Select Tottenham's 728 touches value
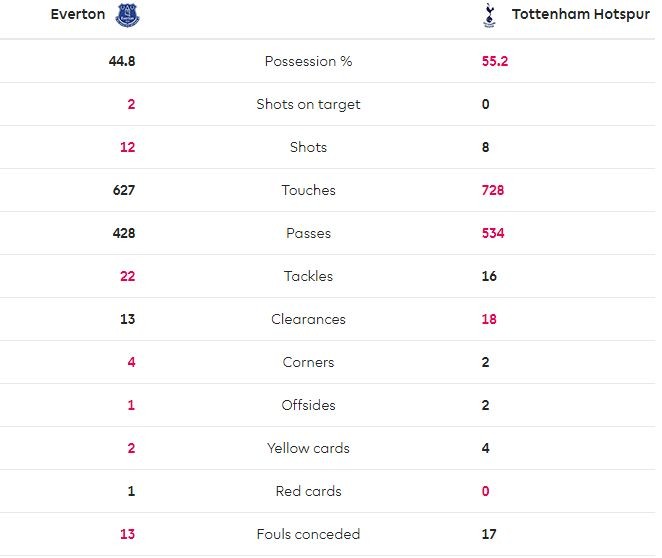662x558 pixels. [493, 190]
